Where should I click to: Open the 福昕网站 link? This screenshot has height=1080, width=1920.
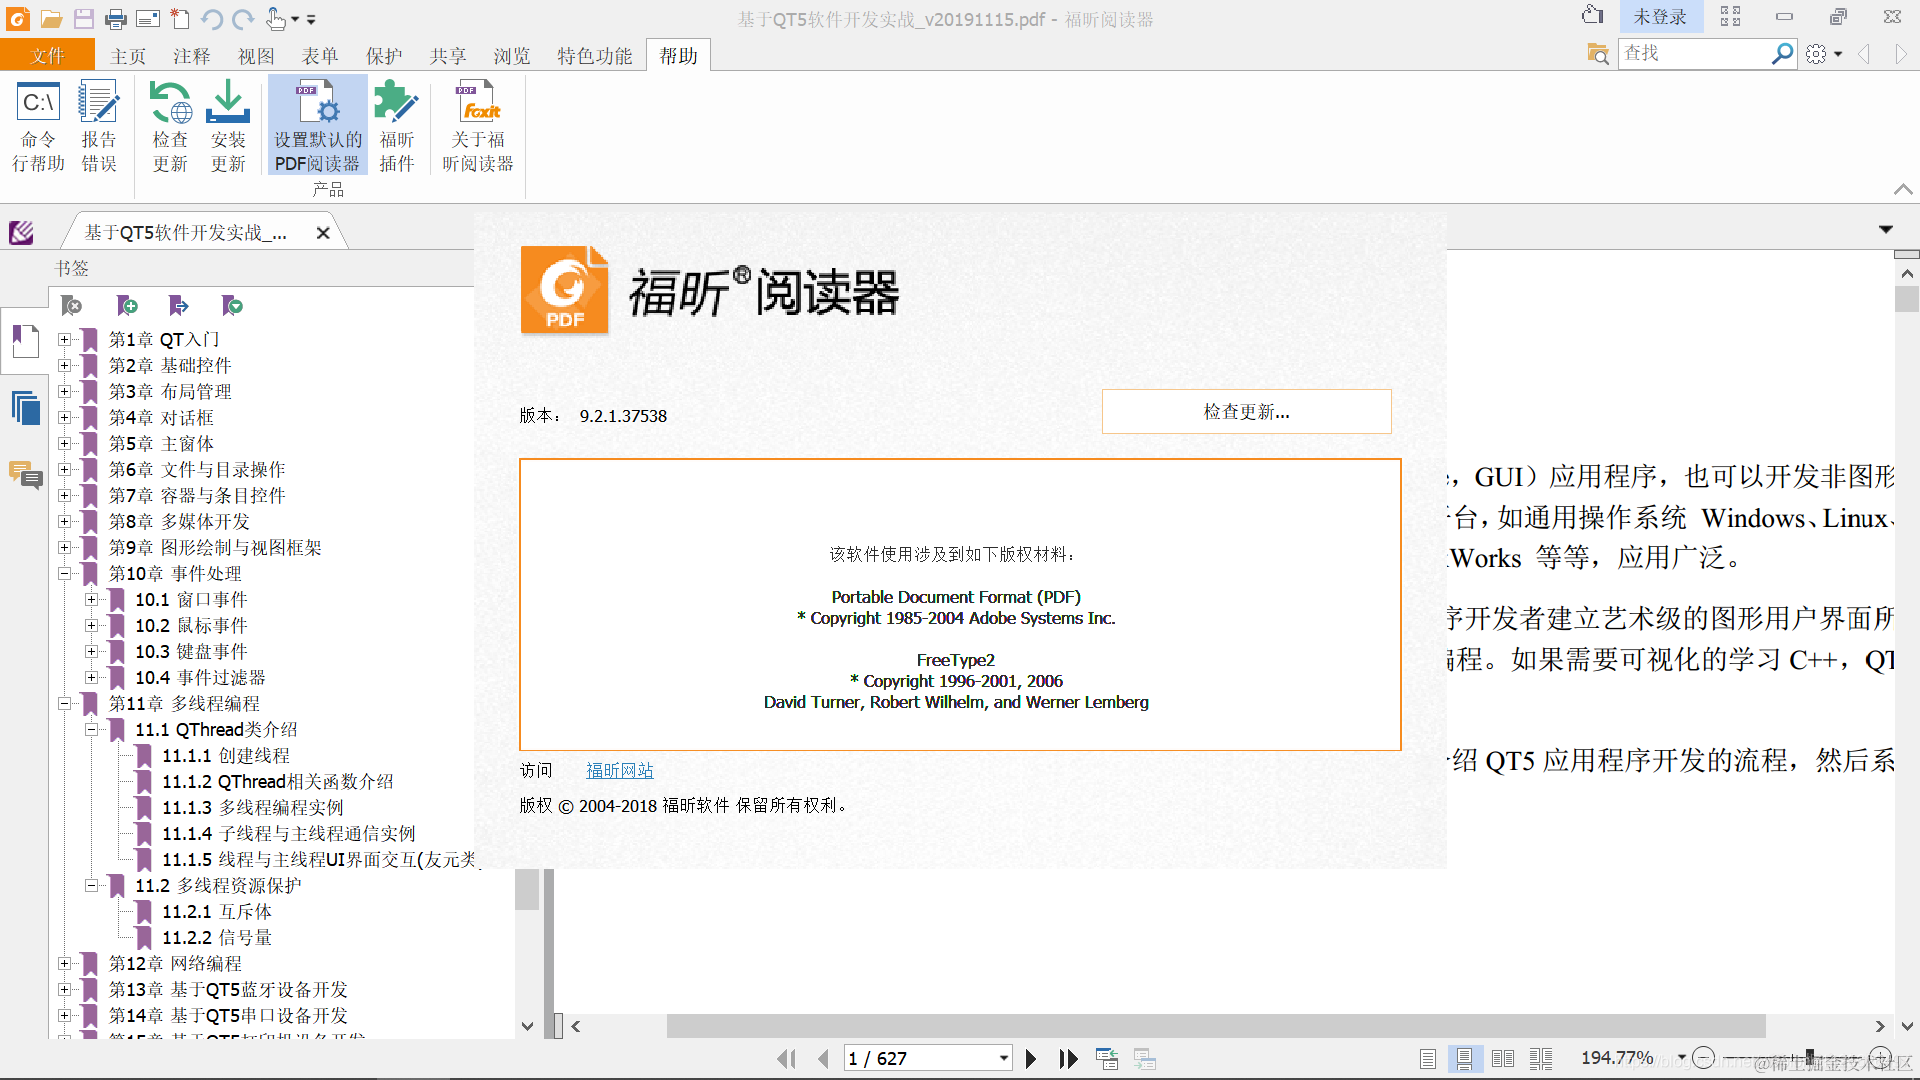619,770
